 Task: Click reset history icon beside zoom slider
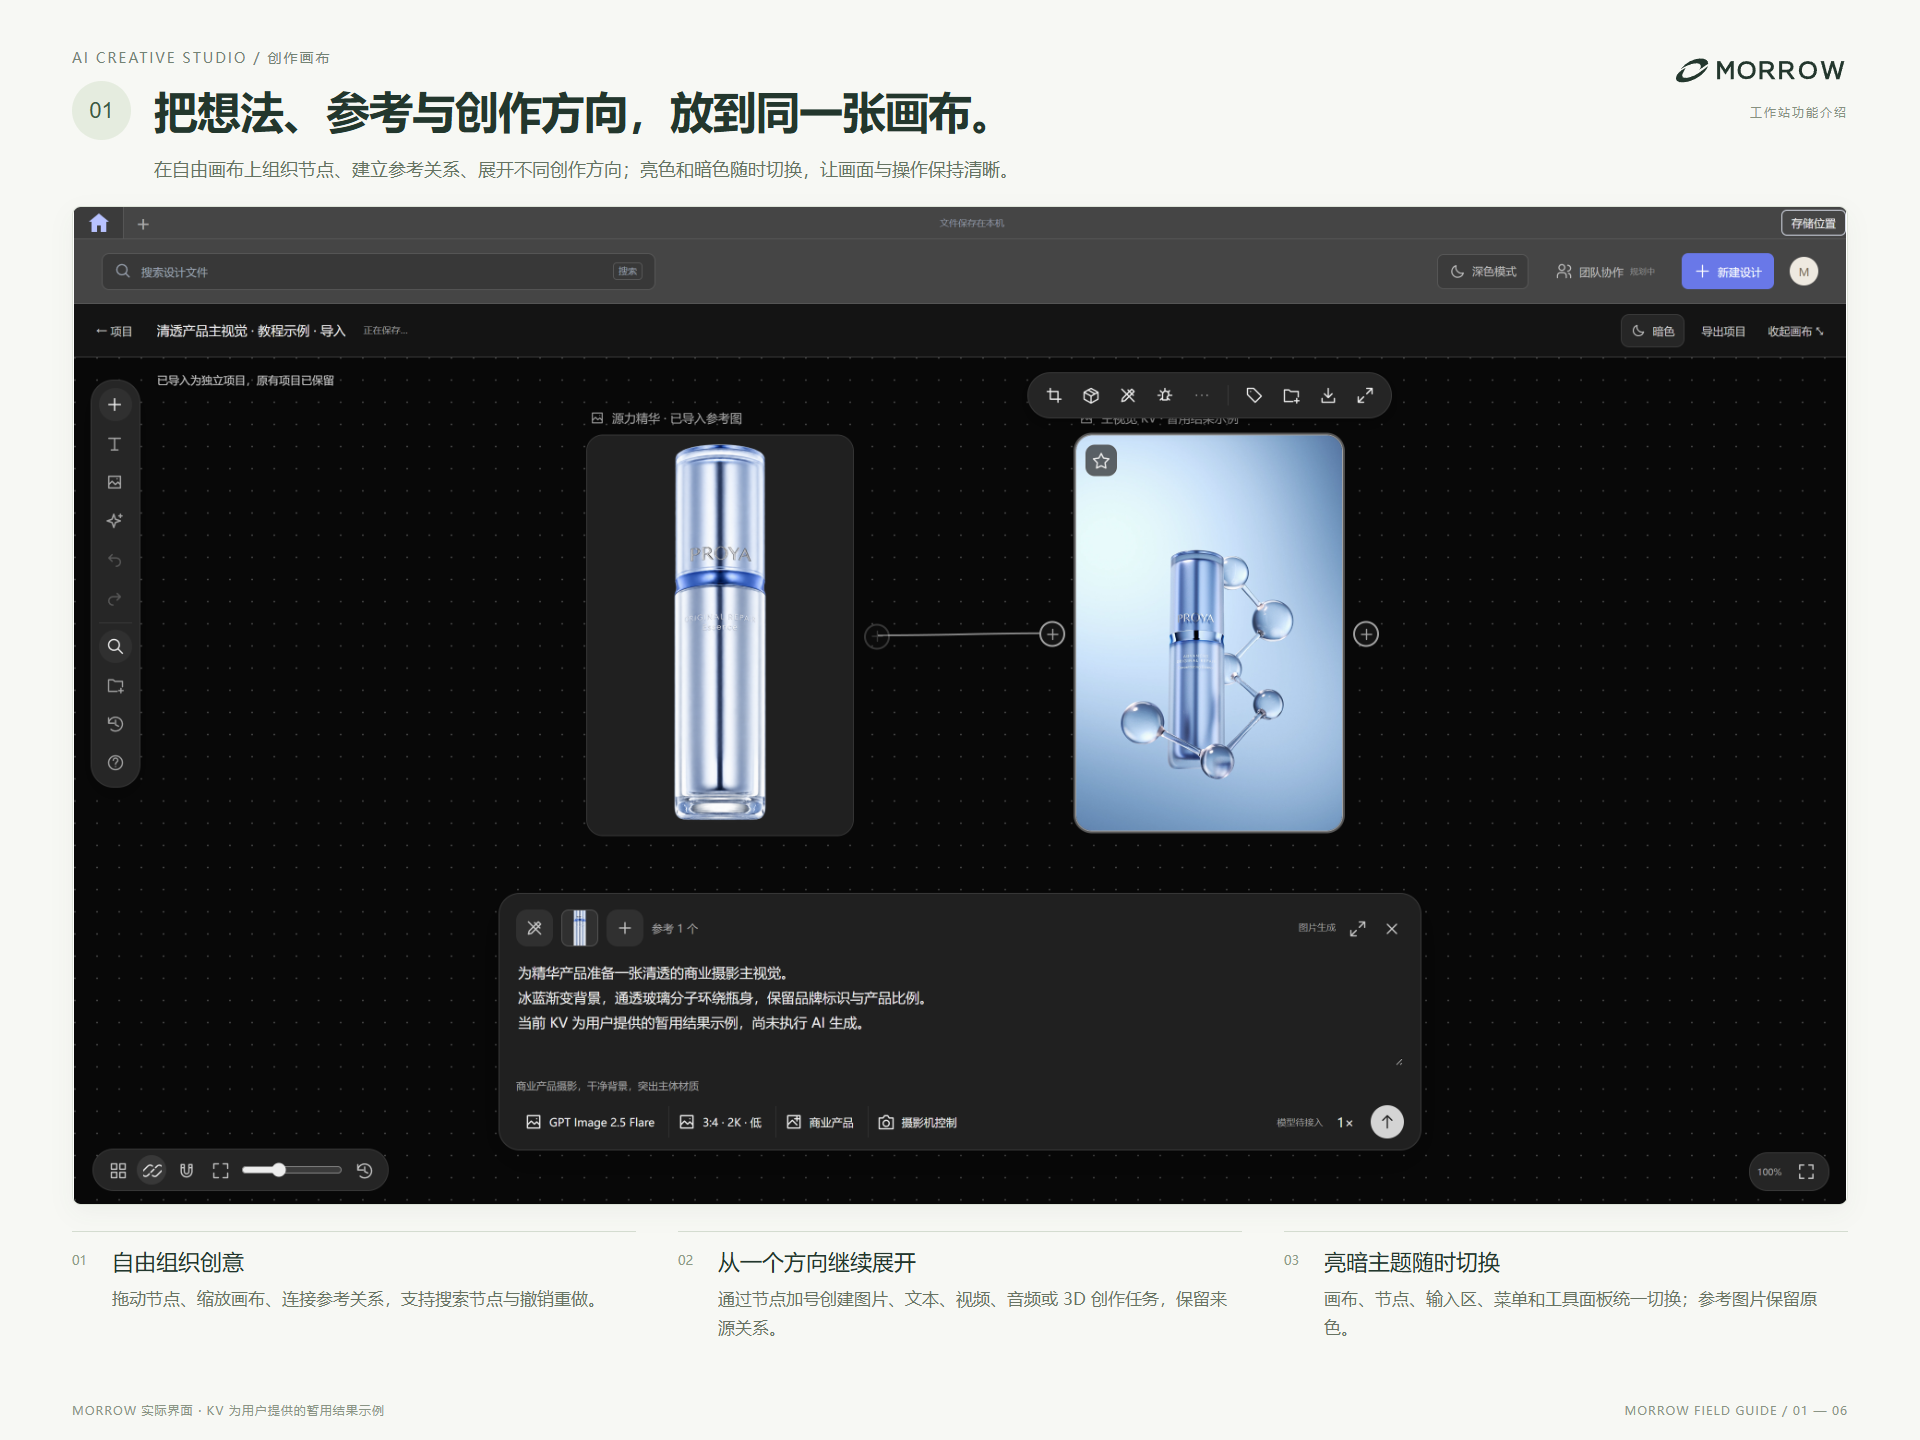click(365, 1170)
